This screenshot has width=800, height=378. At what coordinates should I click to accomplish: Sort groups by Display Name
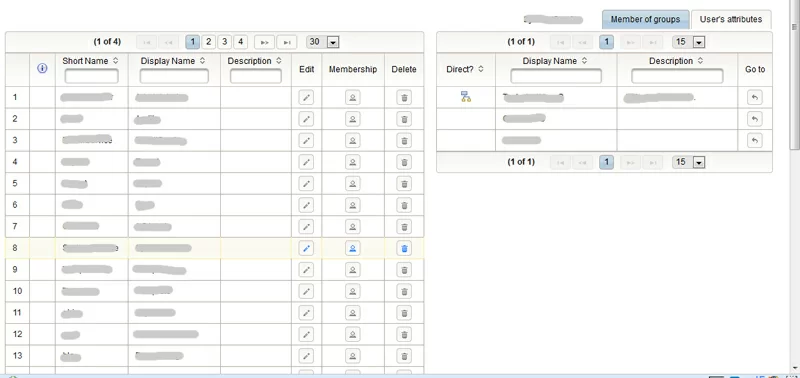point(584,61)
